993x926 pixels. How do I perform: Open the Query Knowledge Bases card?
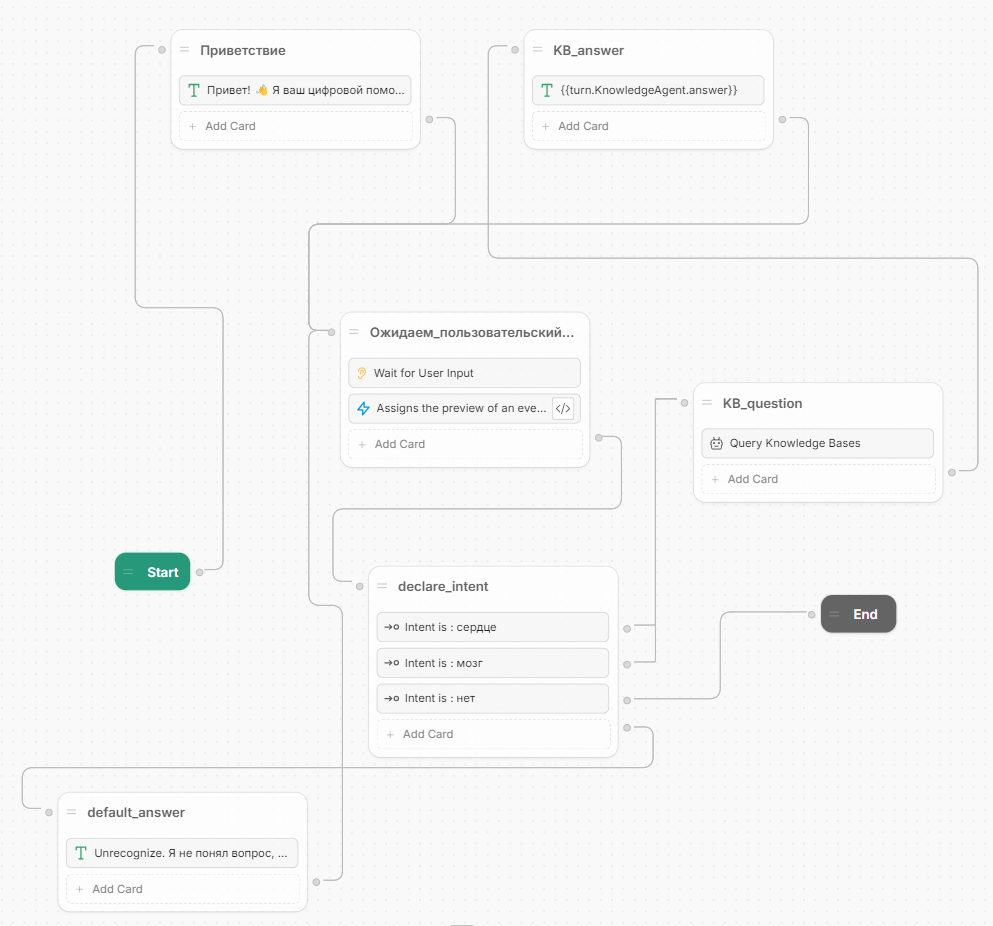click(817, 443)
